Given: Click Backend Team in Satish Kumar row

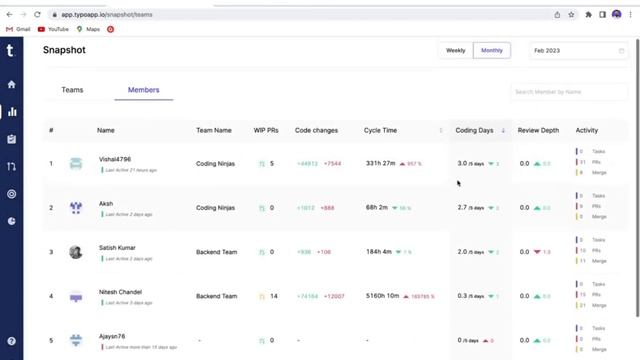Looking at the screenshot, I should [x=217, y=252].
